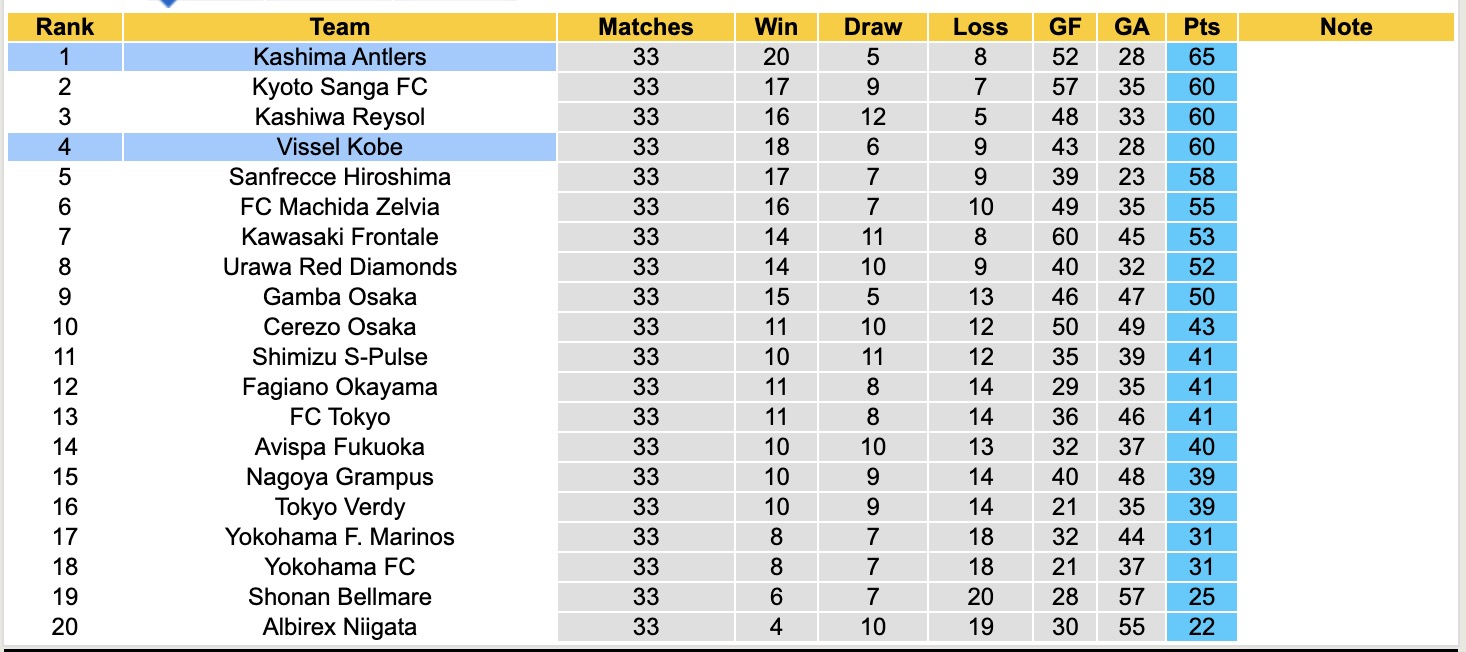Select the Note column header
This screenshot has height=652, width=1466.
1345,27
